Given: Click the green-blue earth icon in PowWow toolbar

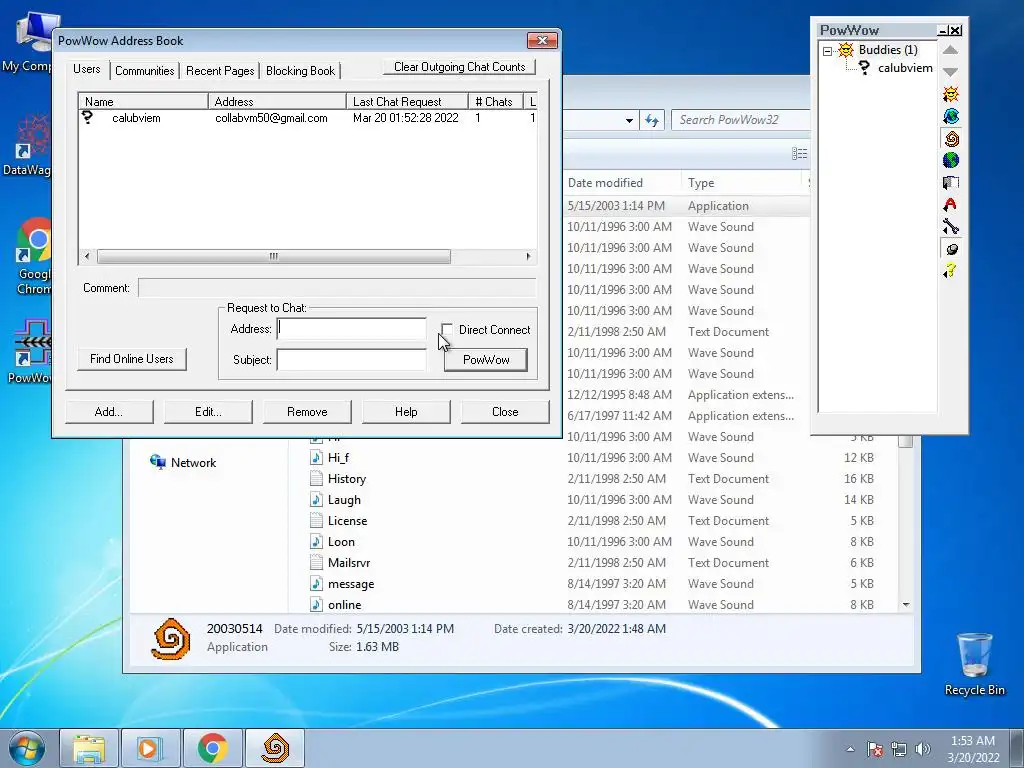Looking at the screenshot, I should pos(951,160).
